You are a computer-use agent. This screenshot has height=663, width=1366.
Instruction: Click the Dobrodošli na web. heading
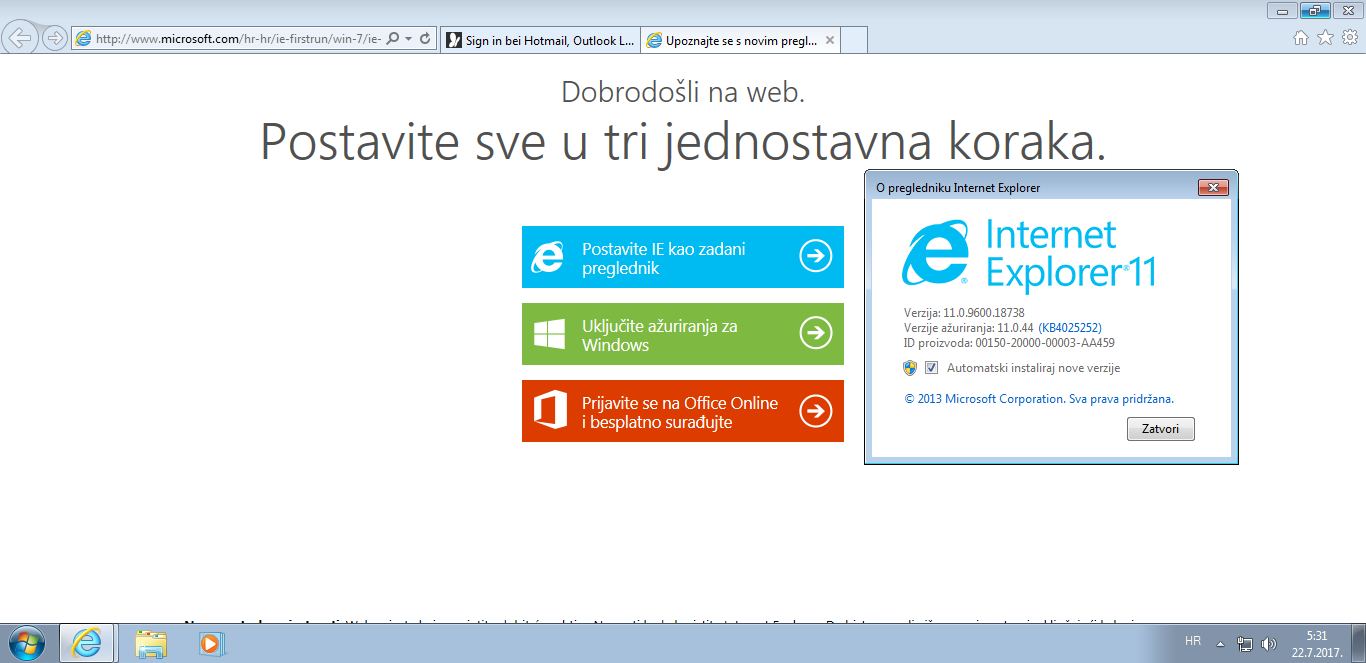click(x=683, y=93)
